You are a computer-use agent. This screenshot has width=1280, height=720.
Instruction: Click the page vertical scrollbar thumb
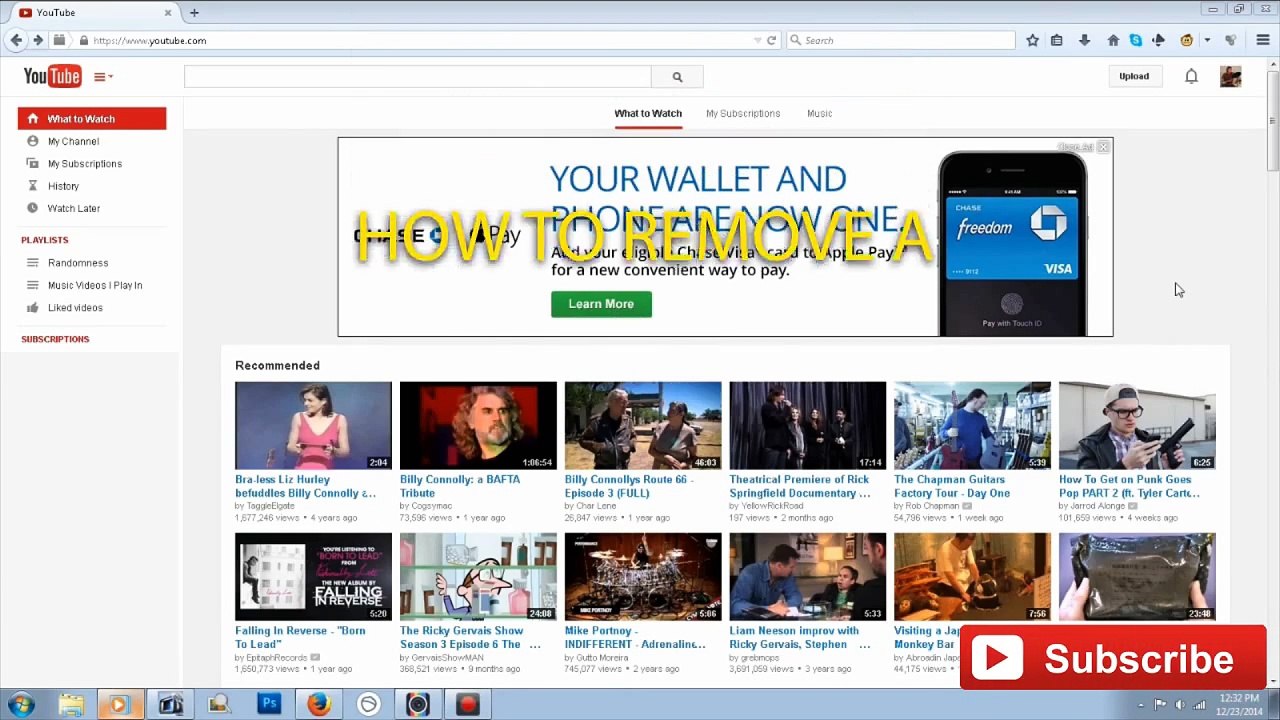point(1272,120)
